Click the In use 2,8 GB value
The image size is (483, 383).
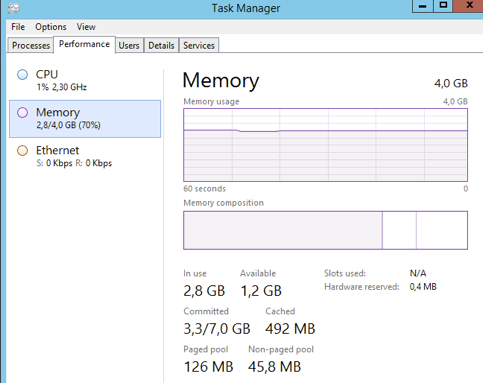tap(204, 291)
